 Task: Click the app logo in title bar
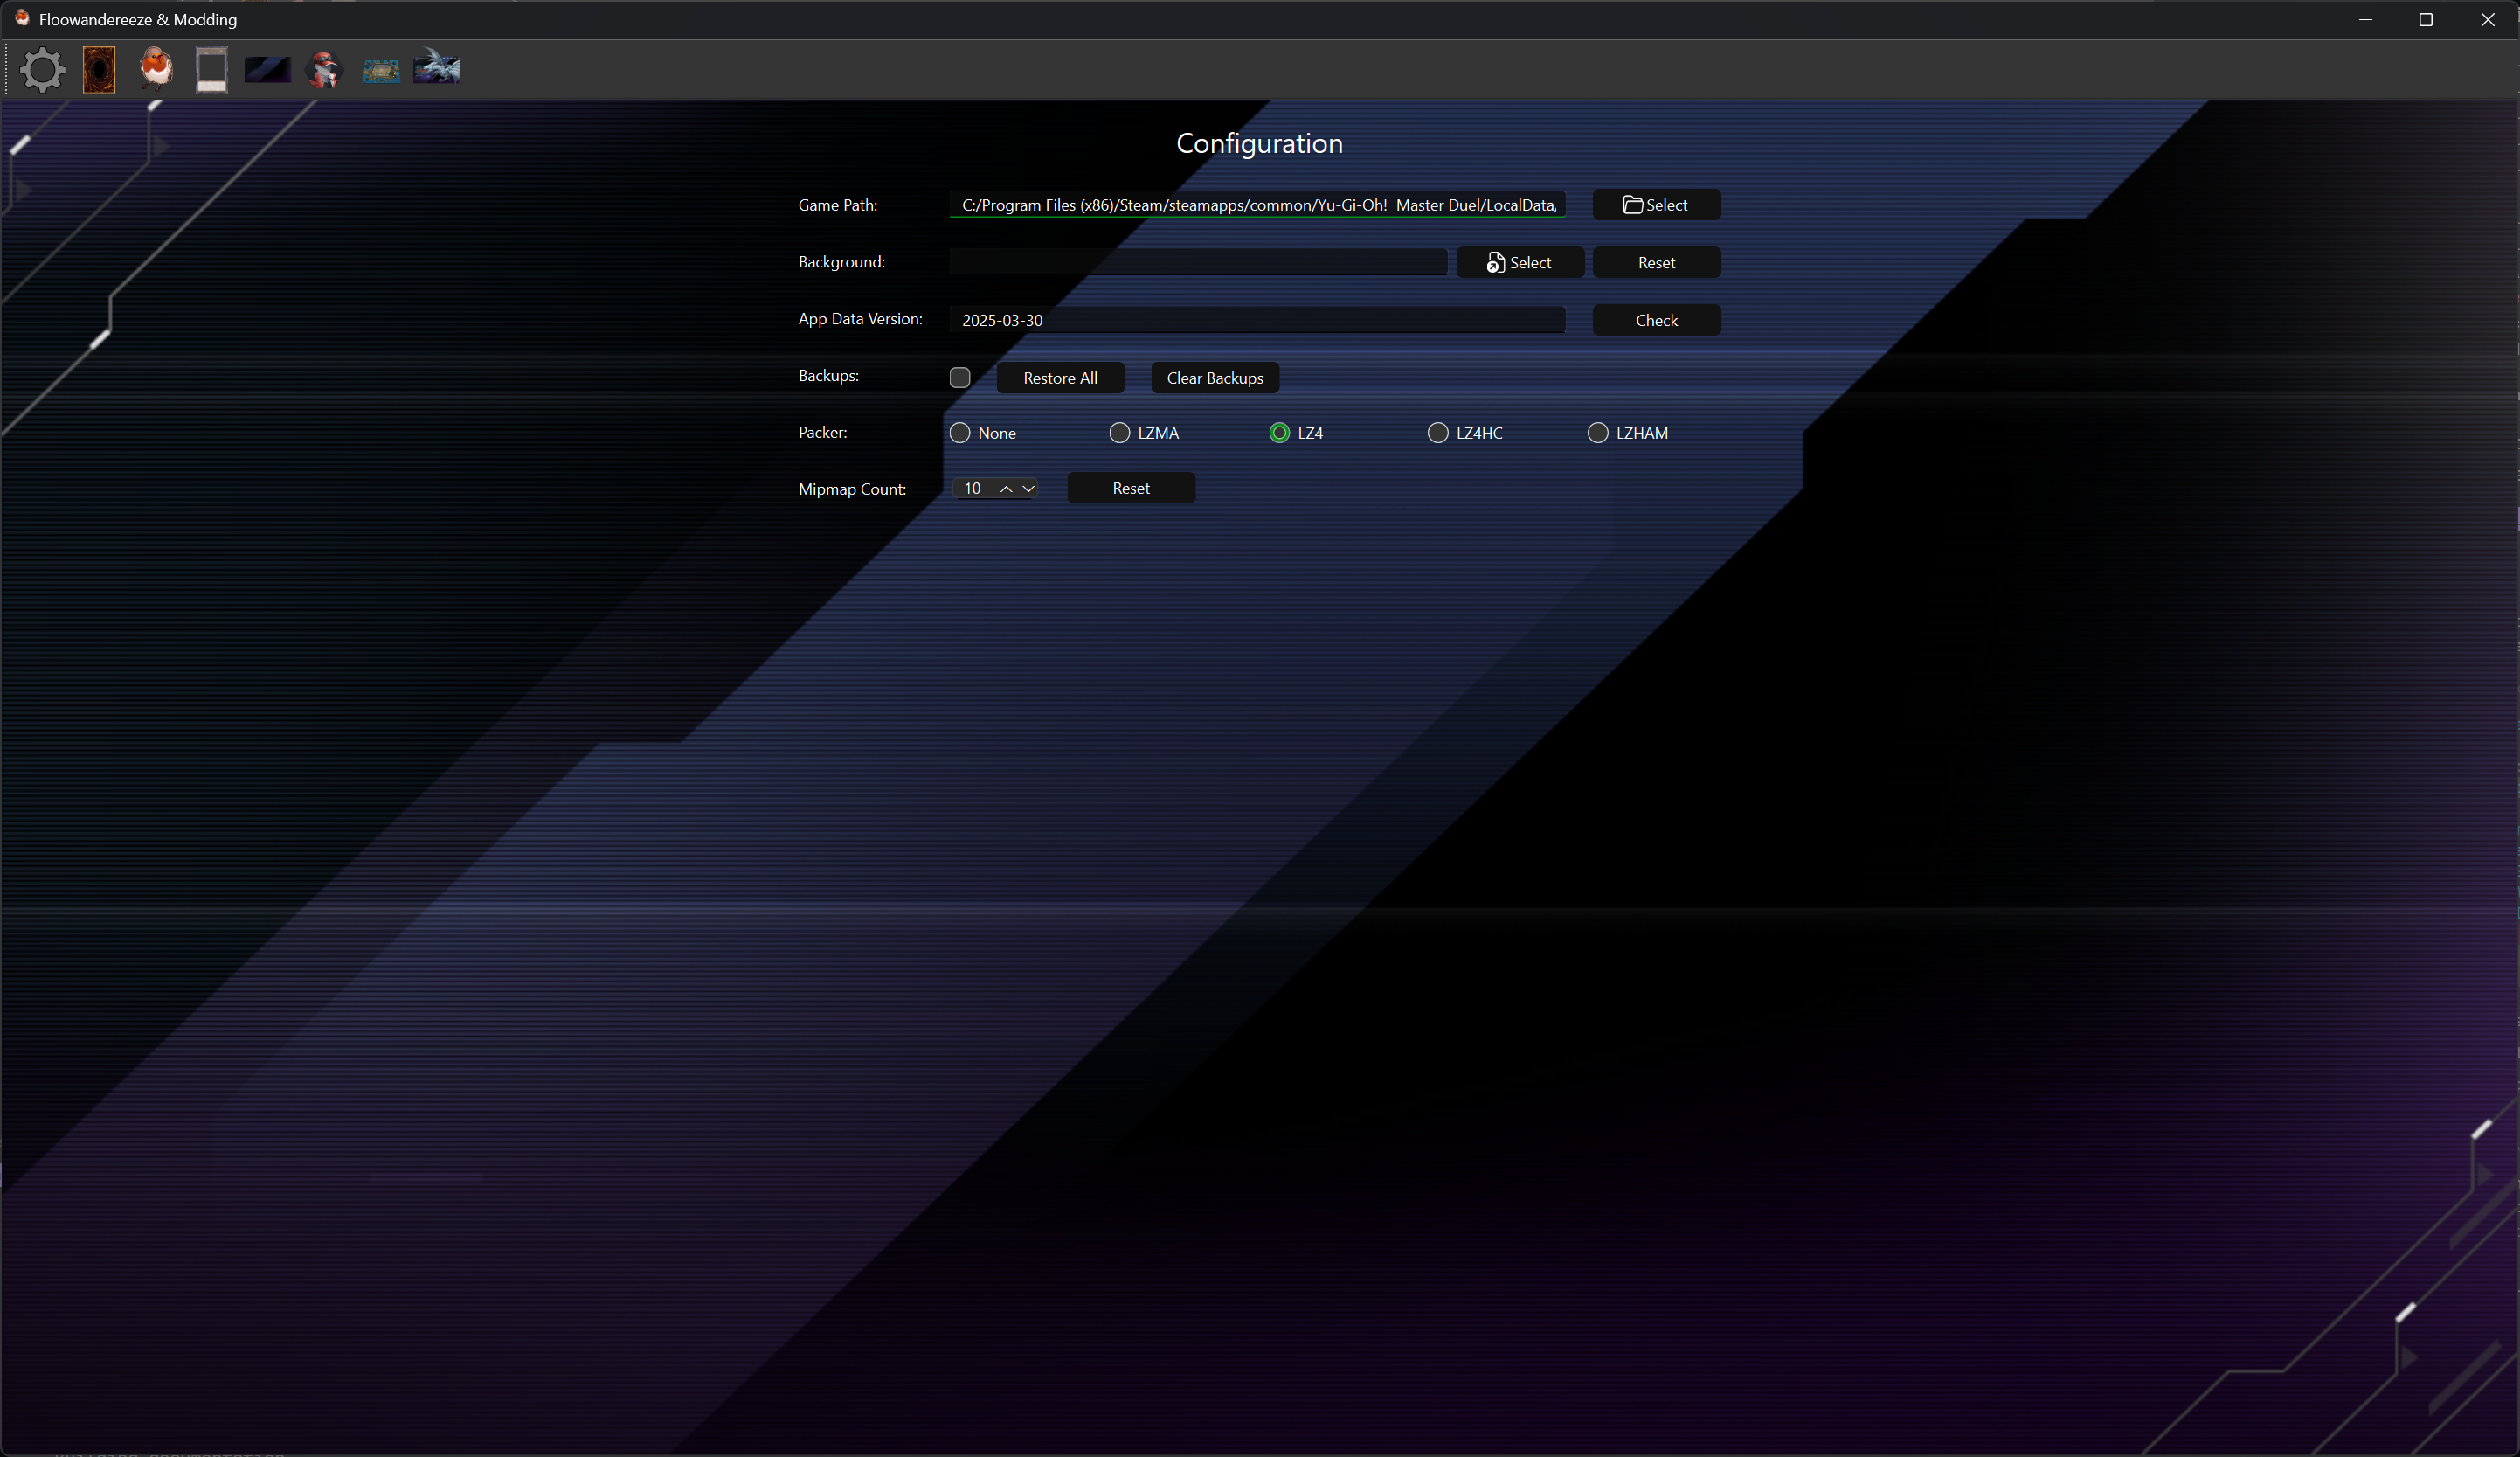pyautogui.click(x=22, y=19)
